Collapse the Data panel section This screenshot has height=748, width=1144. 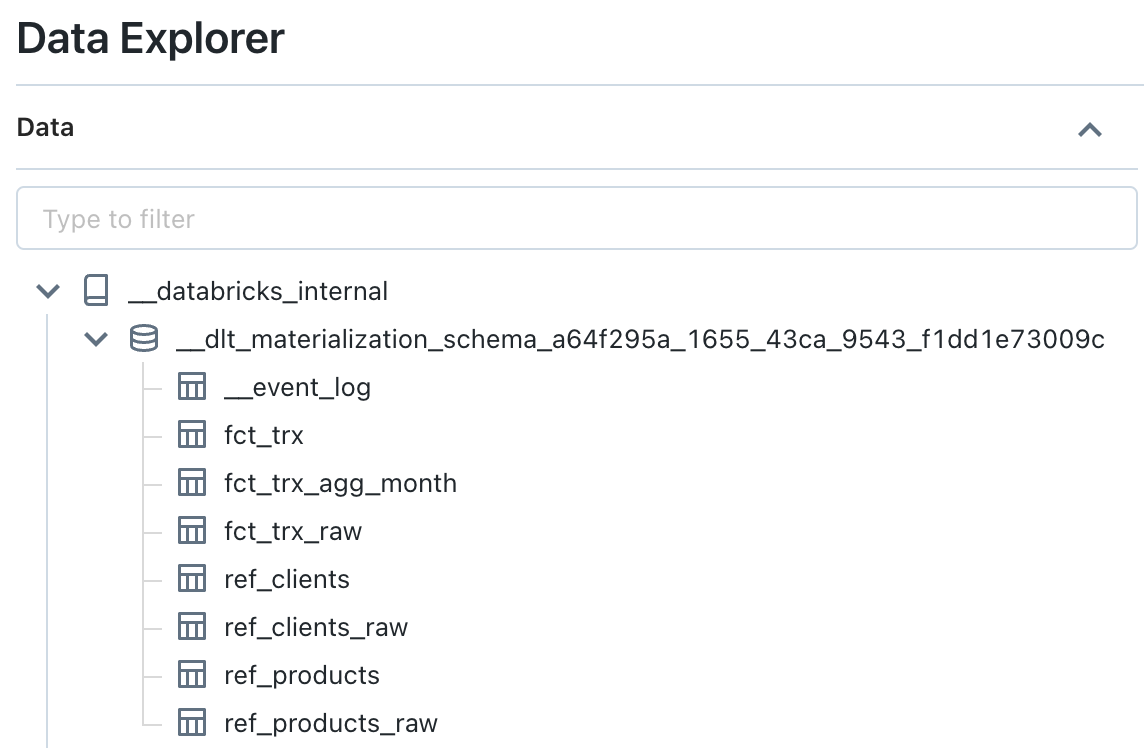(x=1089, y=129)
